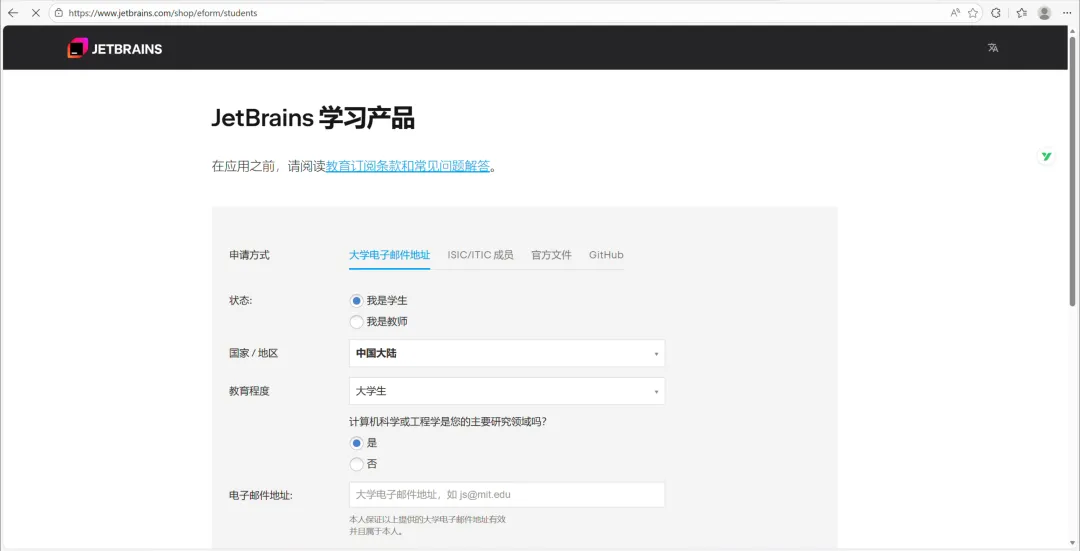1080x551 pixels.
Task: Click the 本人保证 email validity note
Action: (428, 526)
